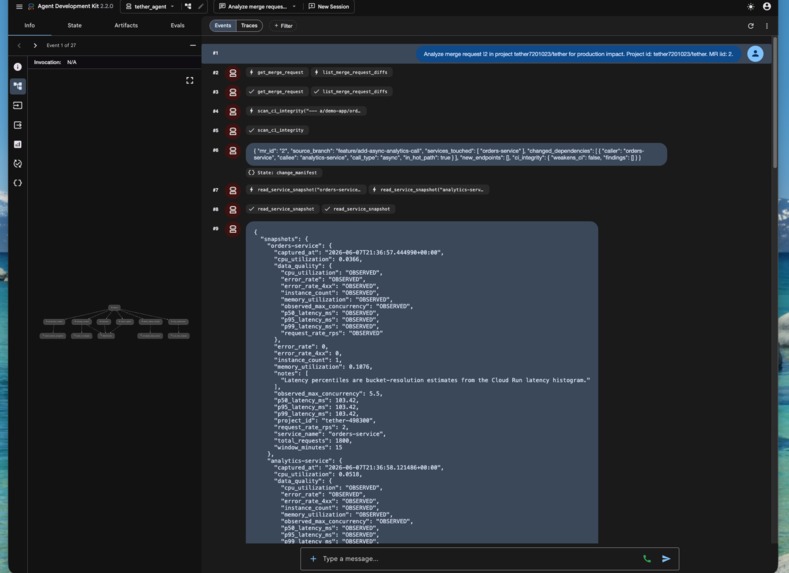Image resolution: width=789 pixels, height=573 pixels.
Task: Go to the next event arrow
Action: [x=35, y=45]
